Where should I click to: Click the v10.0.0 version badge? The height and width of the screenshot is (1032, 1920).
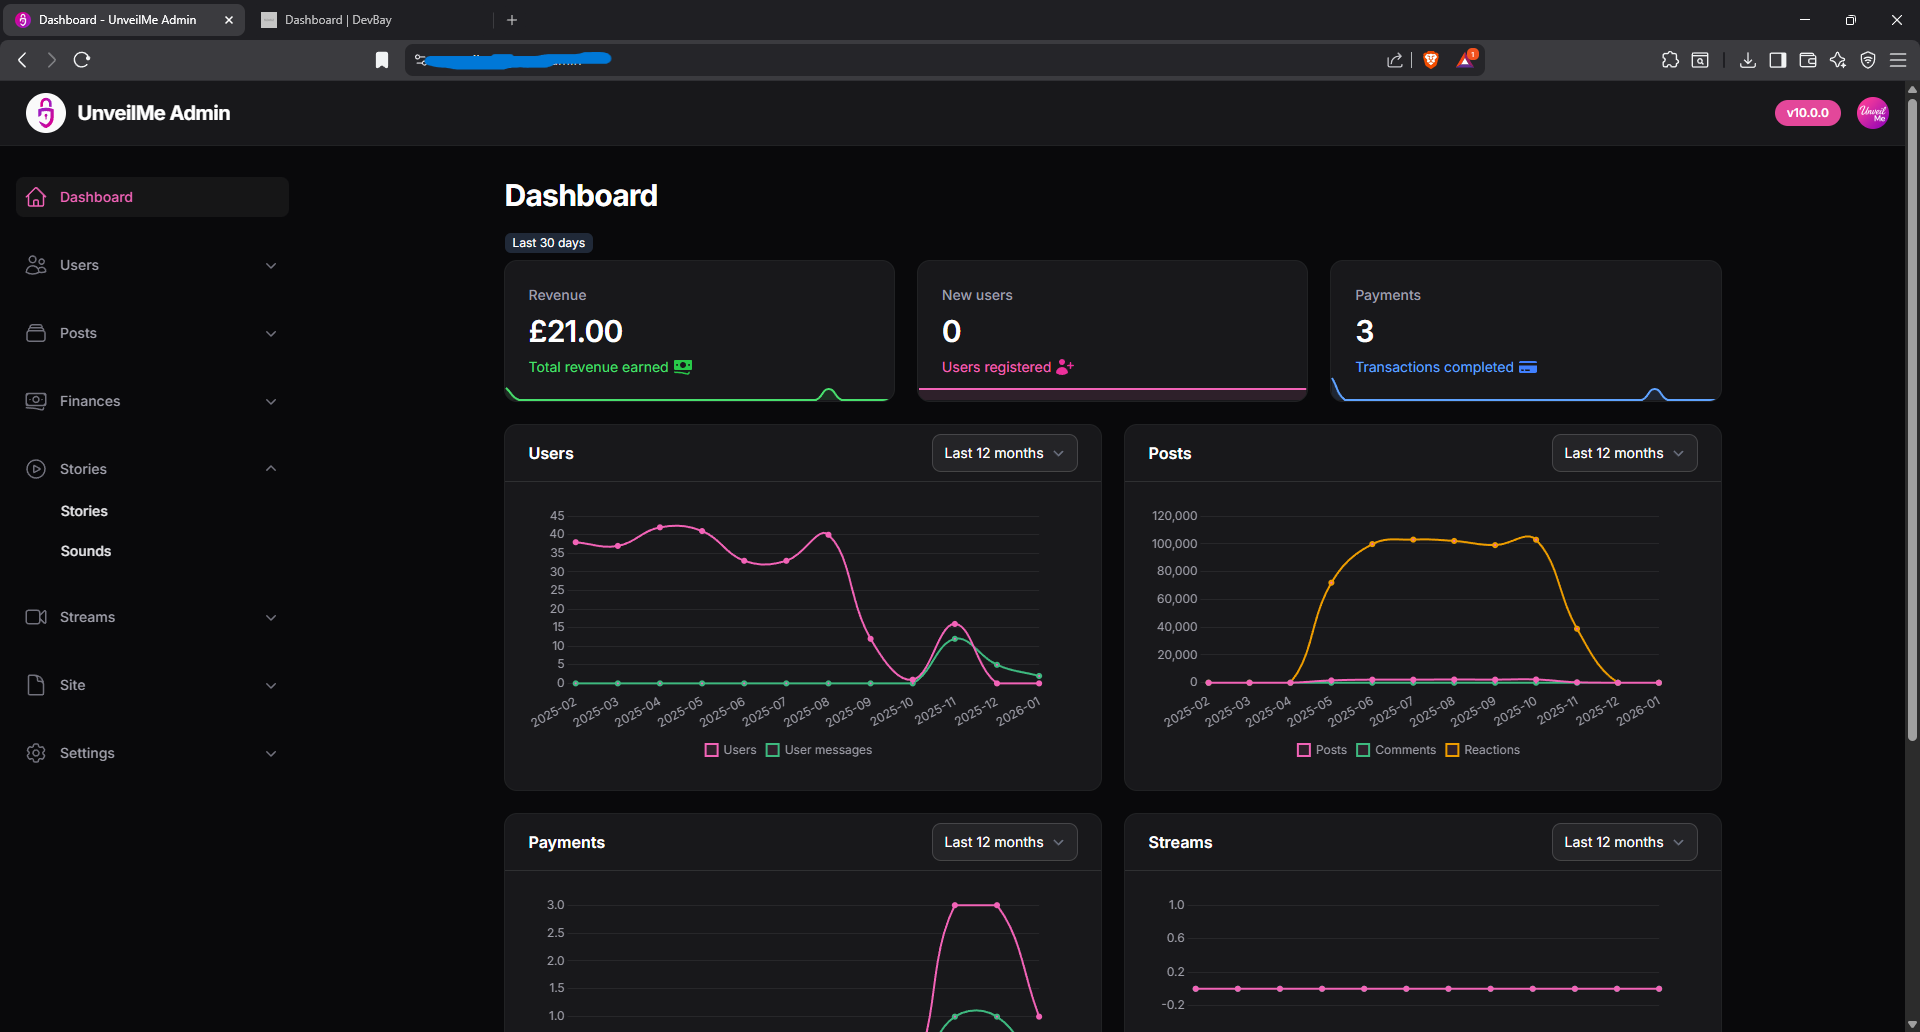pyautogui.click(x=1807, y=113)
